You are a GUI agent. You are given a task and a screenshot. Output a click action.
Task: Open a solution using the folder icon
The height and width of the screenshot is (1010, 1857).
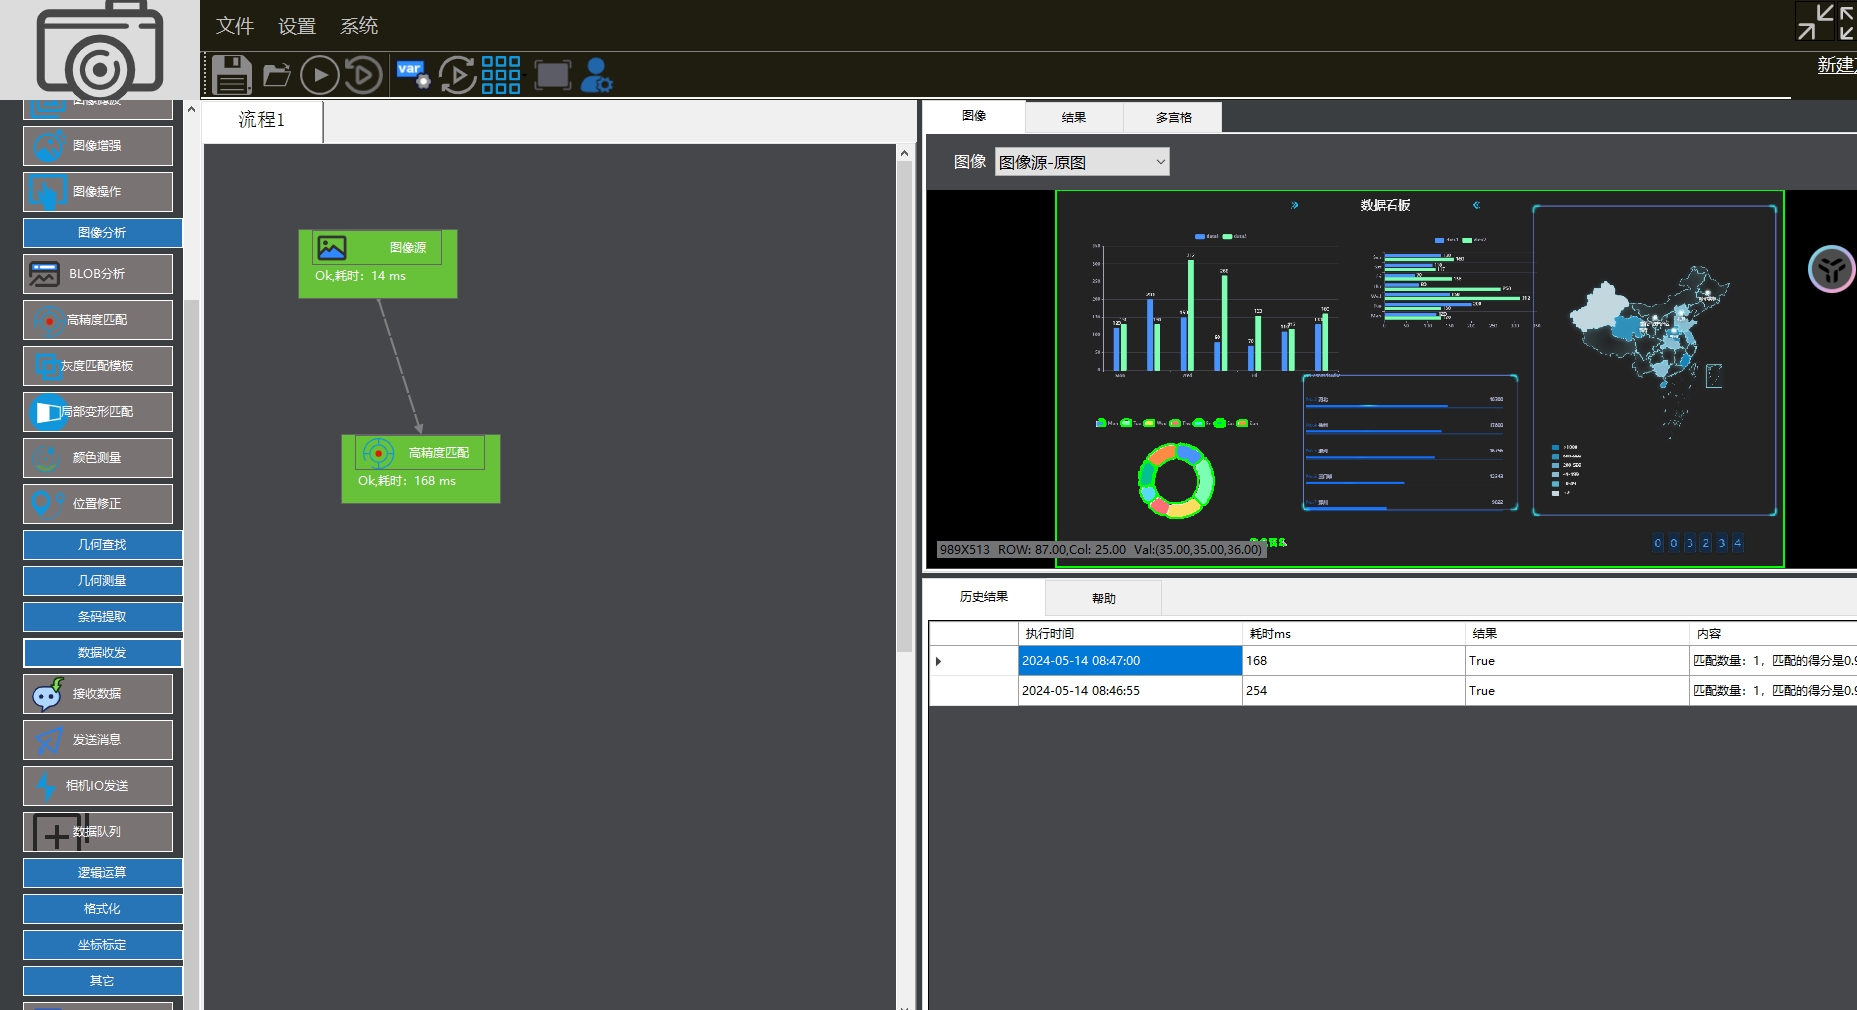pos(275,74)
